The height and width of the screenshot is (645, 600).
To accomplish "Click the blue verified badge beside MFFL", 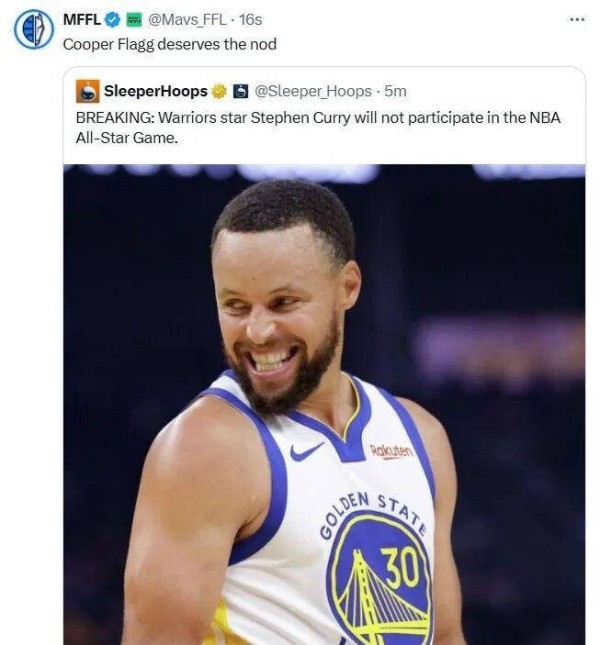I will [113, 19].
